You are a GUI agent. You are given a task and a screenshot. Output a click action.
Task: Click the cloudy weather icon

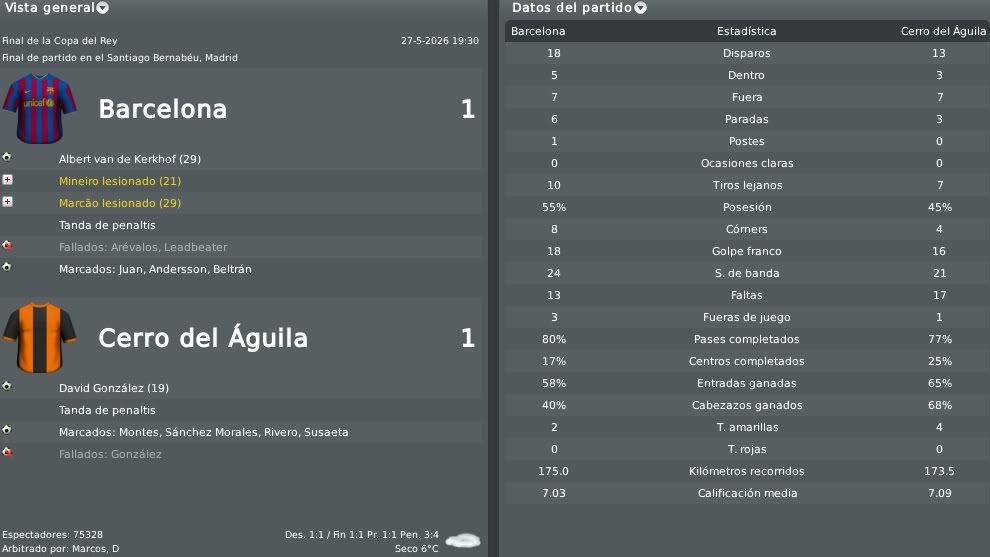pos(463,541)
